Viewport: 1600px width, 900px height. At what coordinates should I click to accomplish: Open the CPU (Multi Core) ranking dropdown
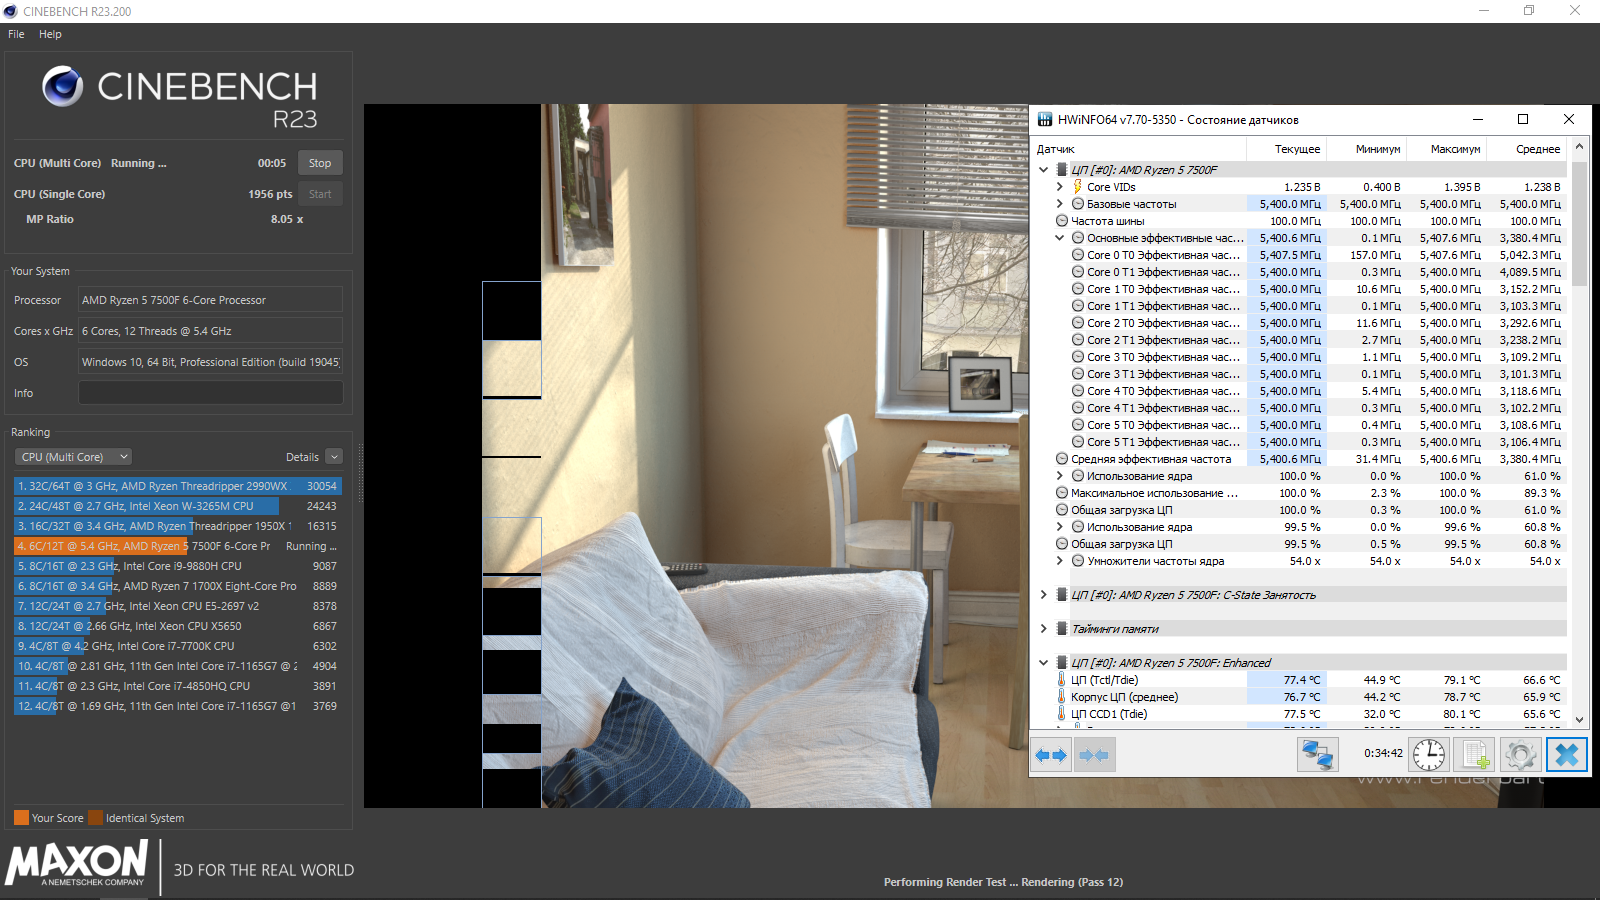click(x=74, y=457)
